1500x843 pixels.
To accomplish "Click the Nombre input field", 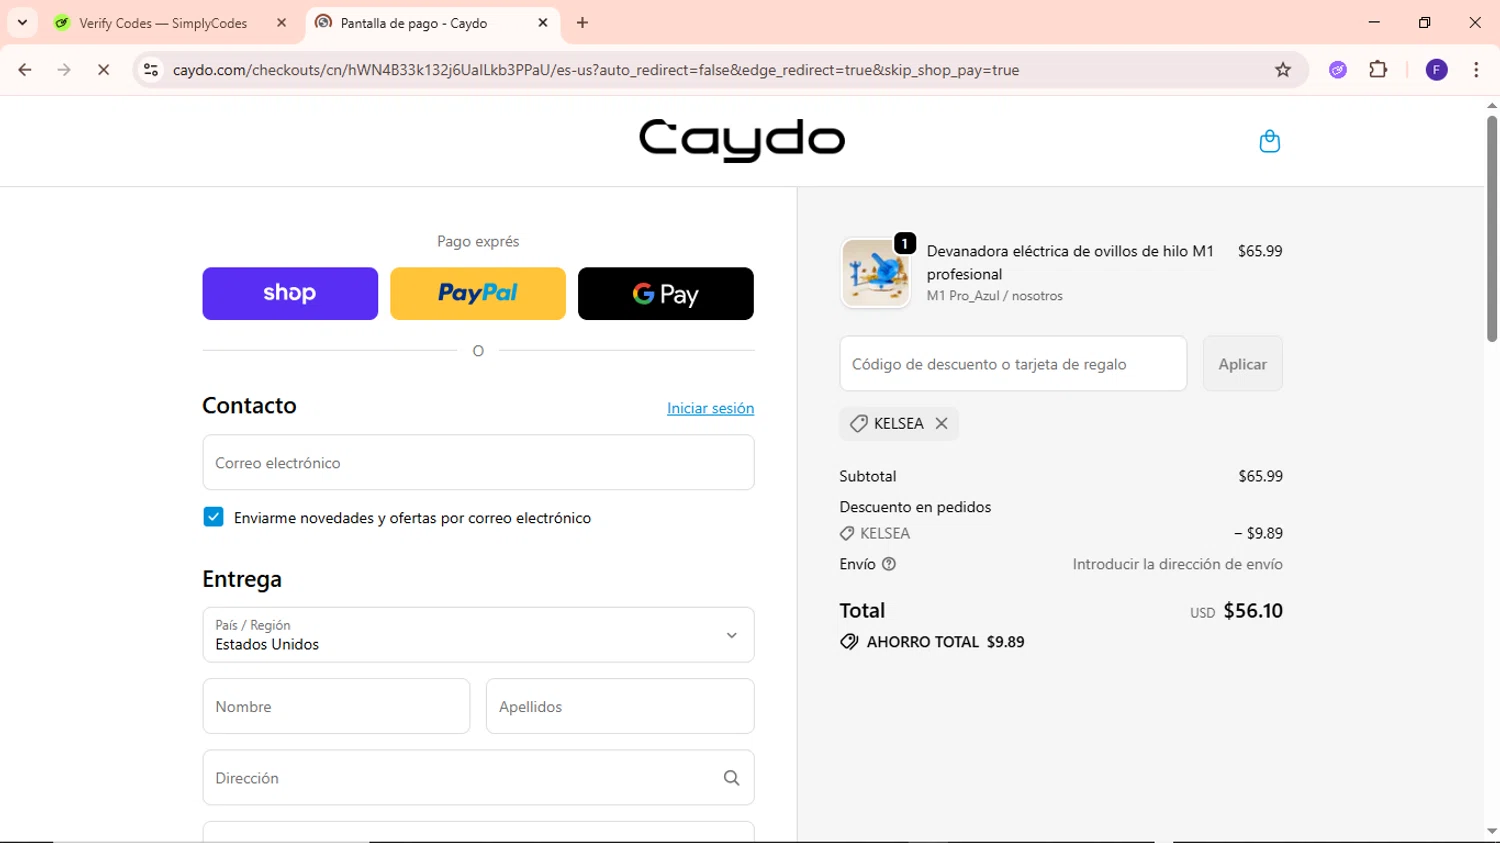I will click(x=336, y=706).
